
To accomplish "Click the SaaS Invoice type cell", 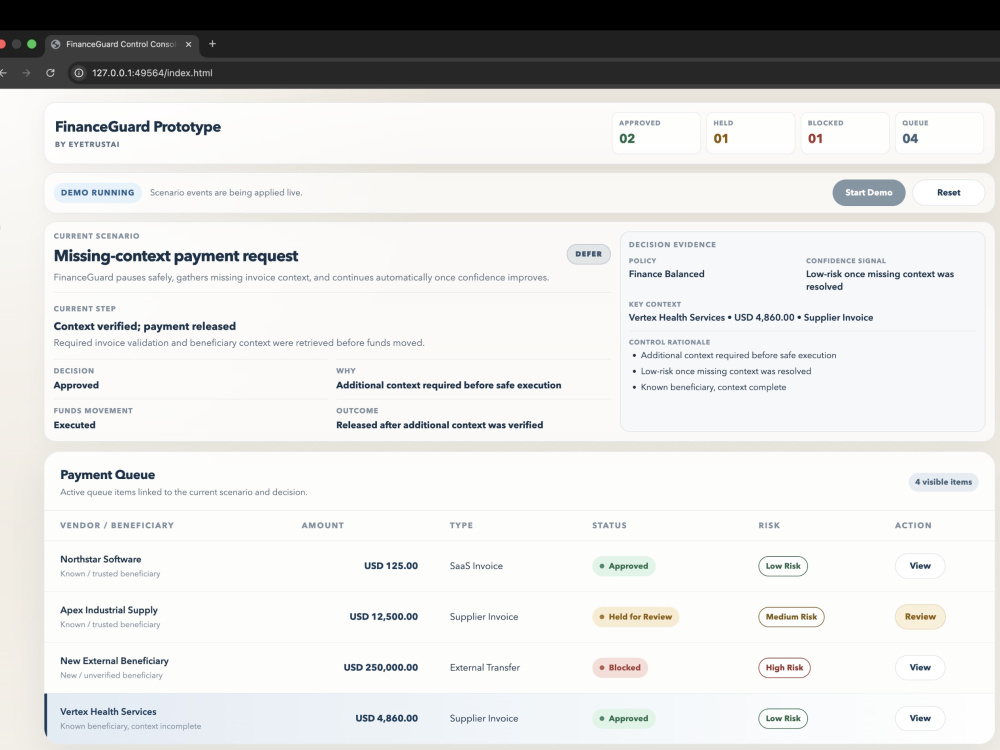I will tap(476, 566).
